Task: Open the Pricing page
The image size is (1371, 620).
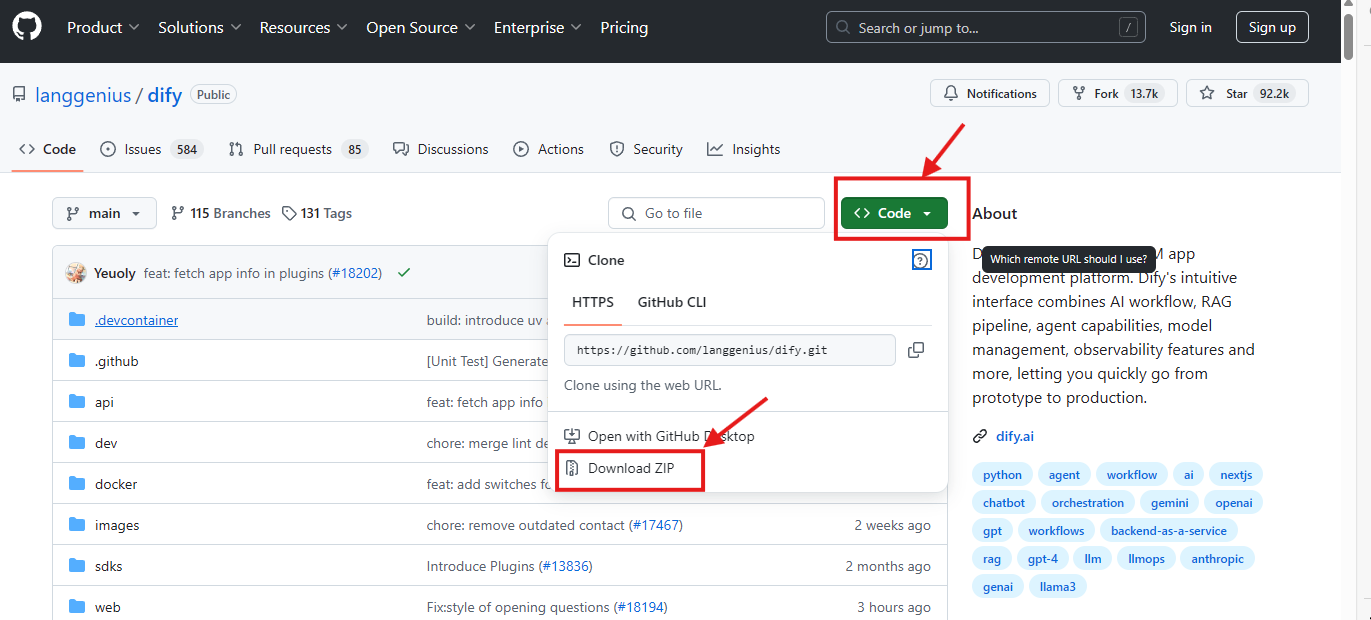Action: coord(624,28)
